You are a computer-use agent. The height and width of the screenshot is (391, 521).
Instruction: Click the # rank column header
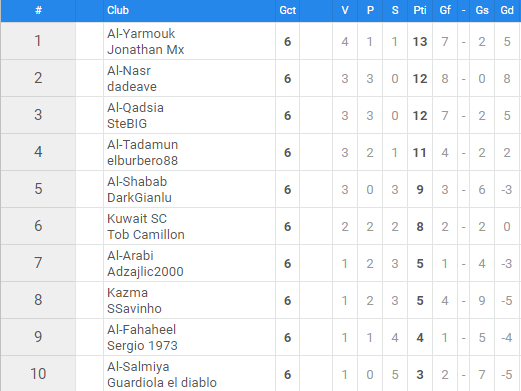(x=38, y=10)
